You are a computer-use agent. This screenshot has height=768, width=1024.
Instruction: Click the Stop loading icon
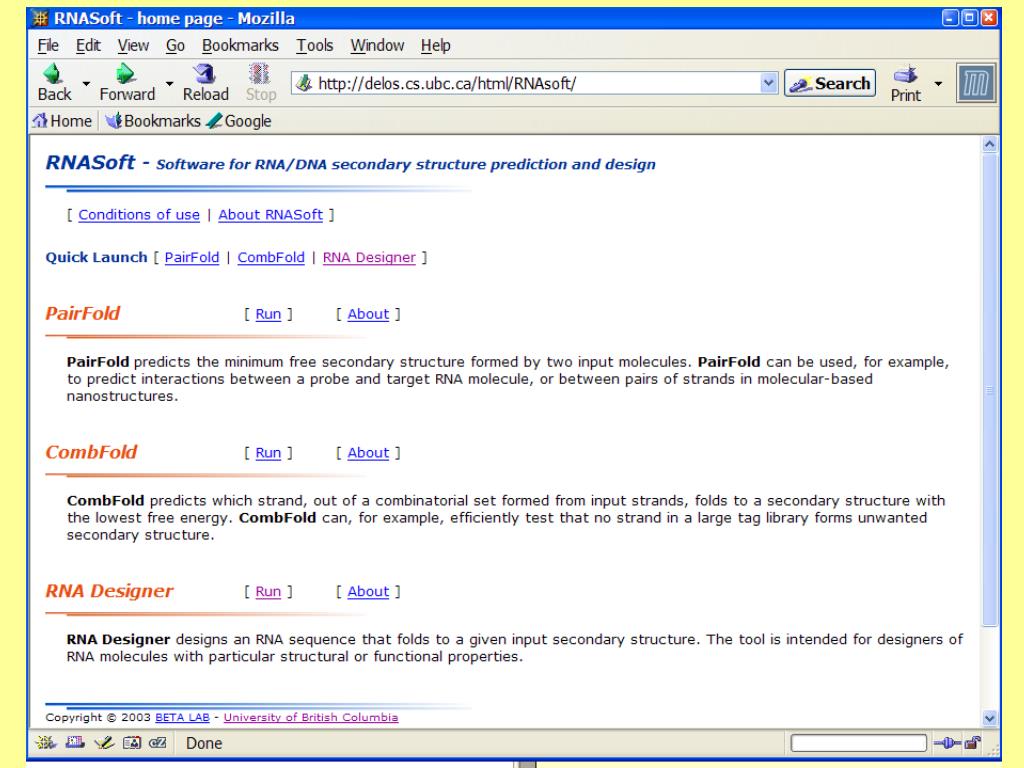coord(260,74)
